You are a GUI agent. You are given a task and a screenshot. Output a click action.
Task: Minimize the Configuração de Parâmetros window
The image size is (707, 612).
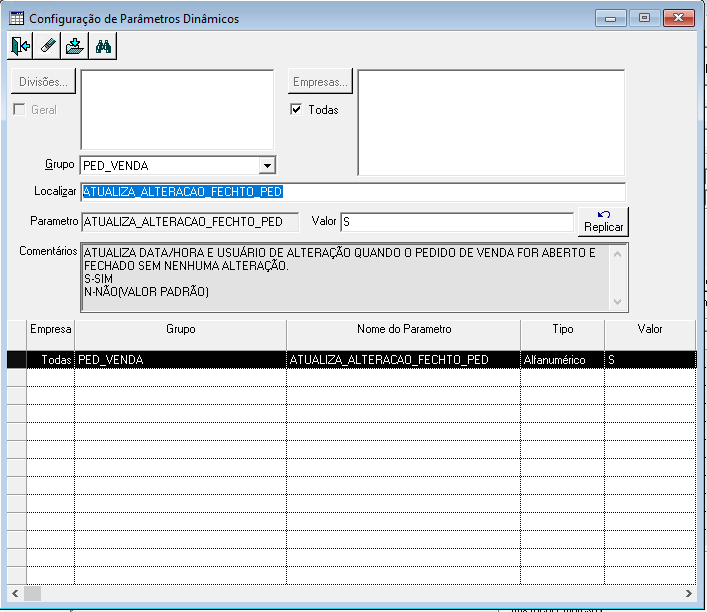[x=611, y=18]
